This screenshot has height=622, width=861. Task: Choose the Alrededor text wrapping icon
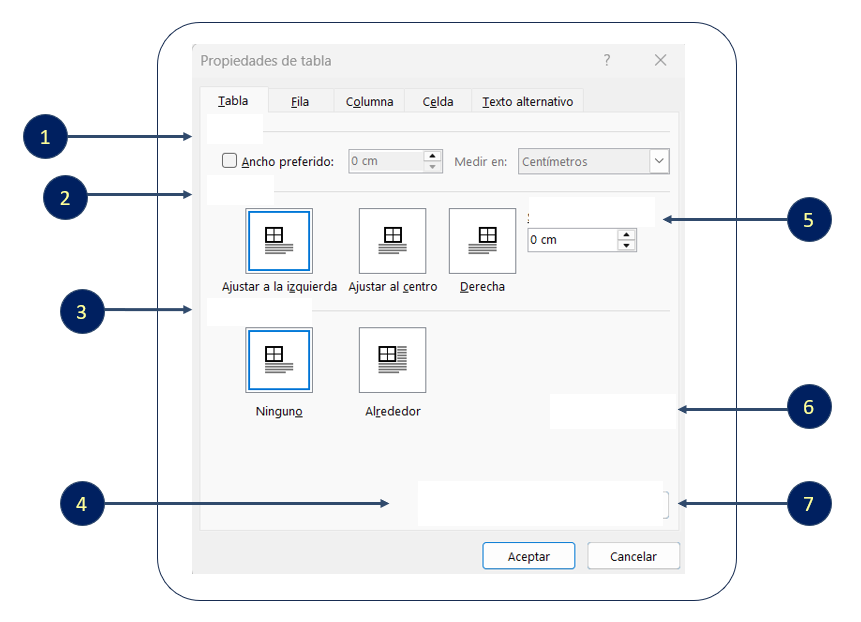click(x=392, y=360)
